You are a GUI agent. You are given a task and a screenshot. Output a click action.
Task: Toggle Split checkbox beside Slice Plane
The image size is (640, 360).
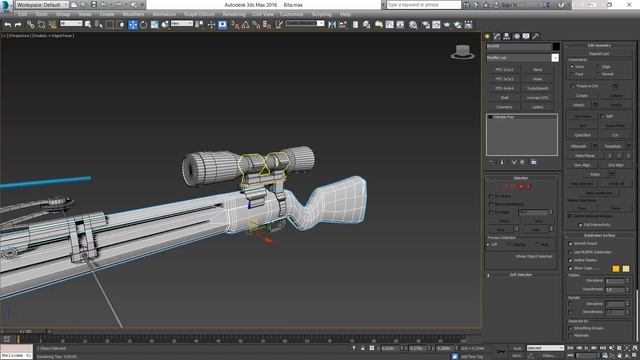coord(602,116)
